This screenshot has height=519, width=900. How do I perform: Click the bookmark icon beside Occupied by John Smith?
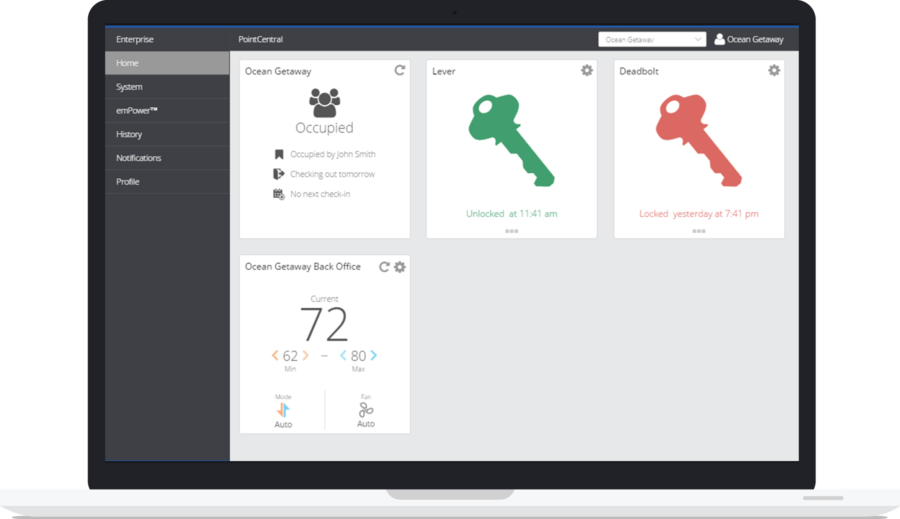(279, 154)
